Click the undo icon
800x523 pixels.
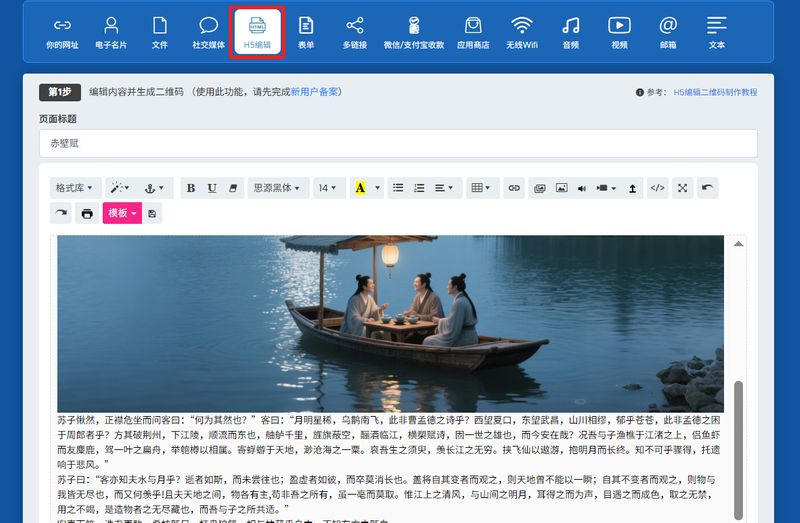[x=707, y=188]
